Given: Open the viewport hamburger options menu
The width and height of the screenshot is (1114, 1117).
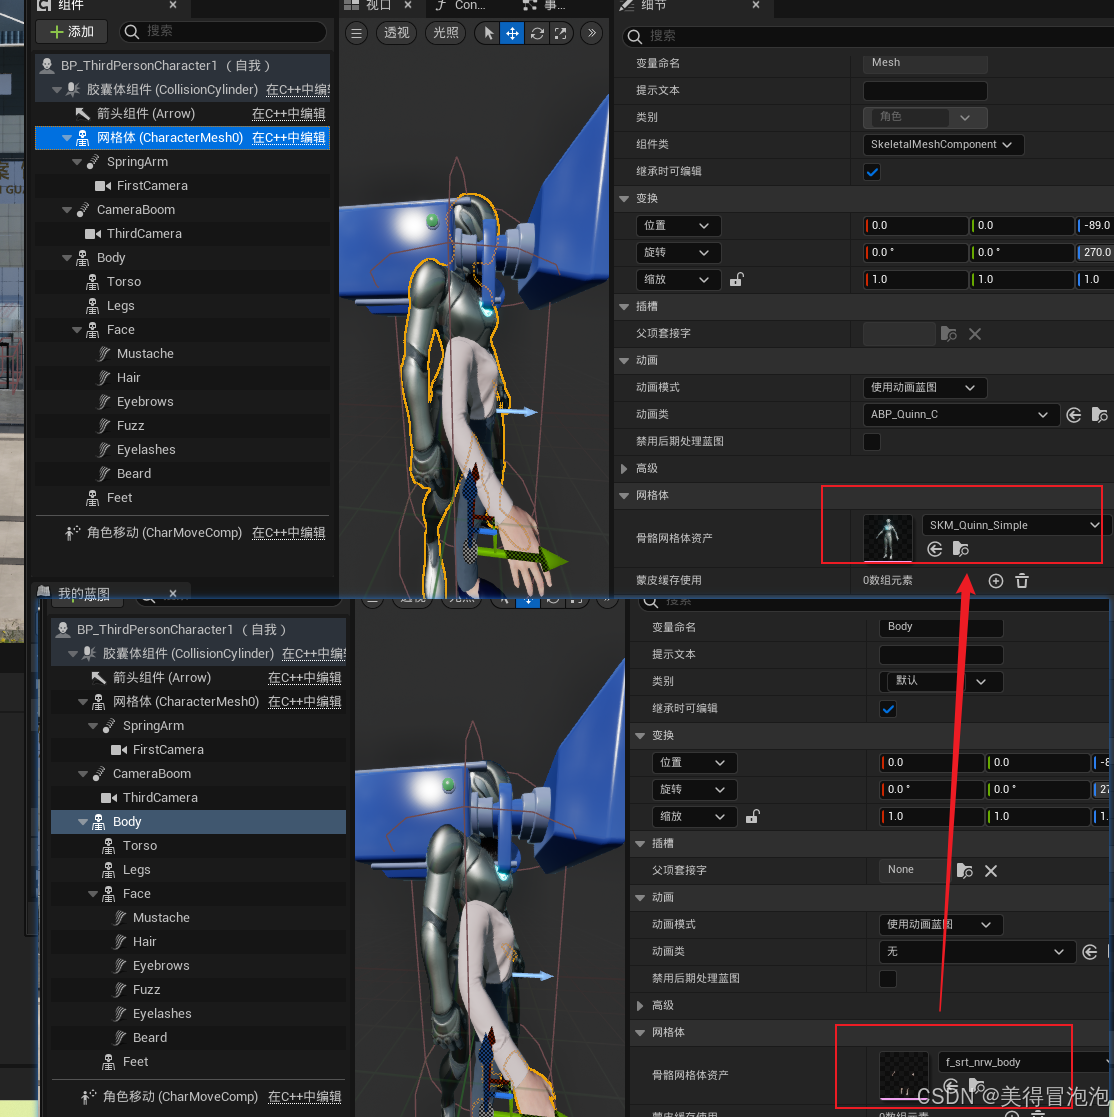Looking at the screenshot, I should tap(357, 33).
